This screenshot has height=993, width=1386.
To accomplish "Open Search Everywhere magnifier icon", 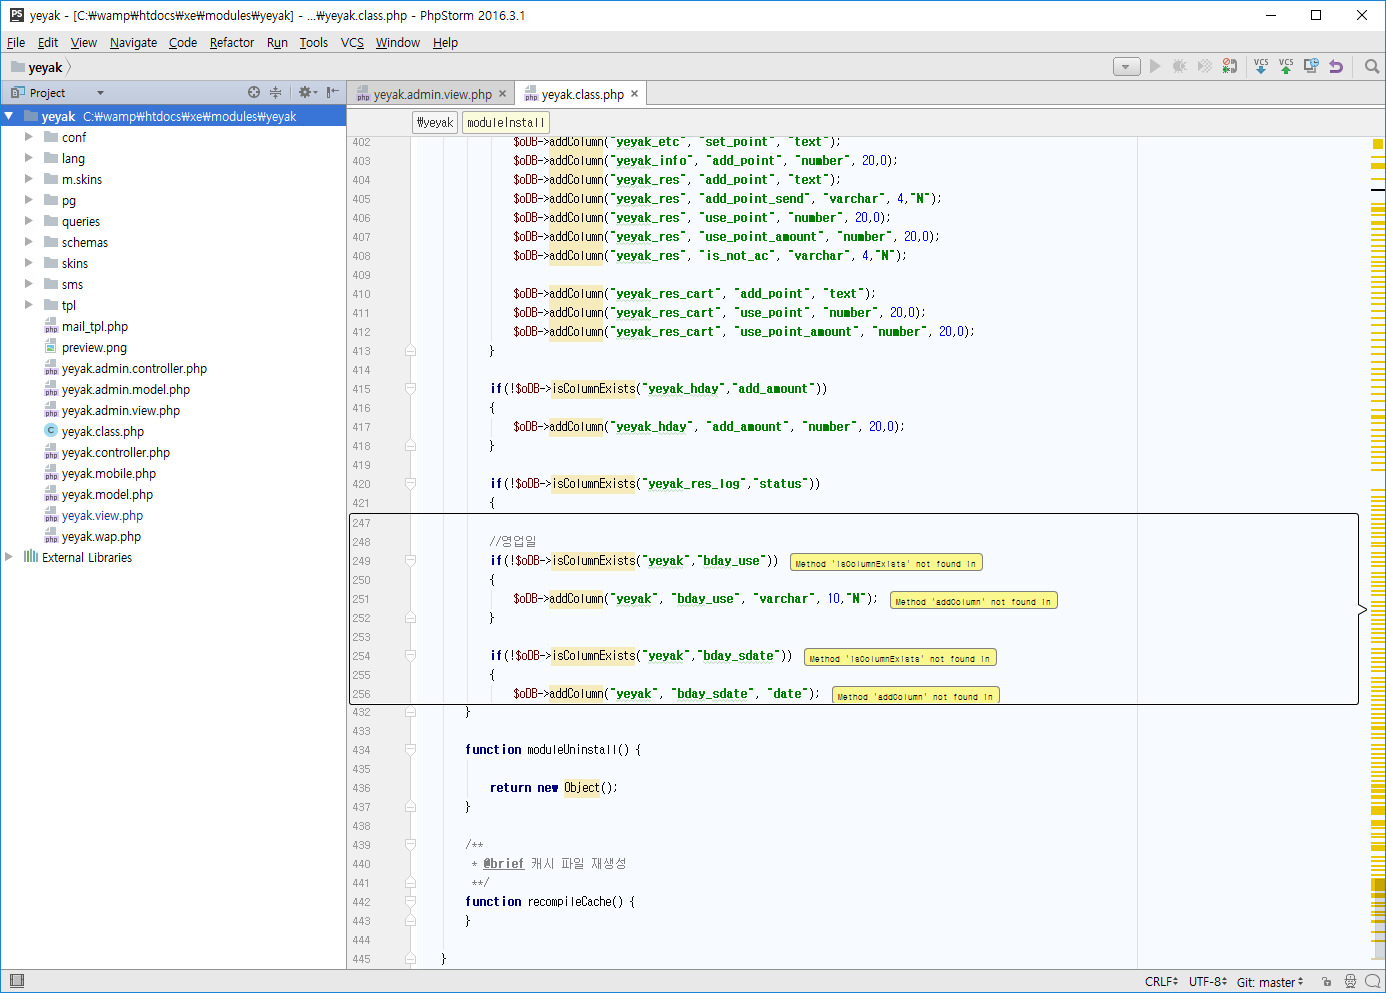I will [1372, 66].
